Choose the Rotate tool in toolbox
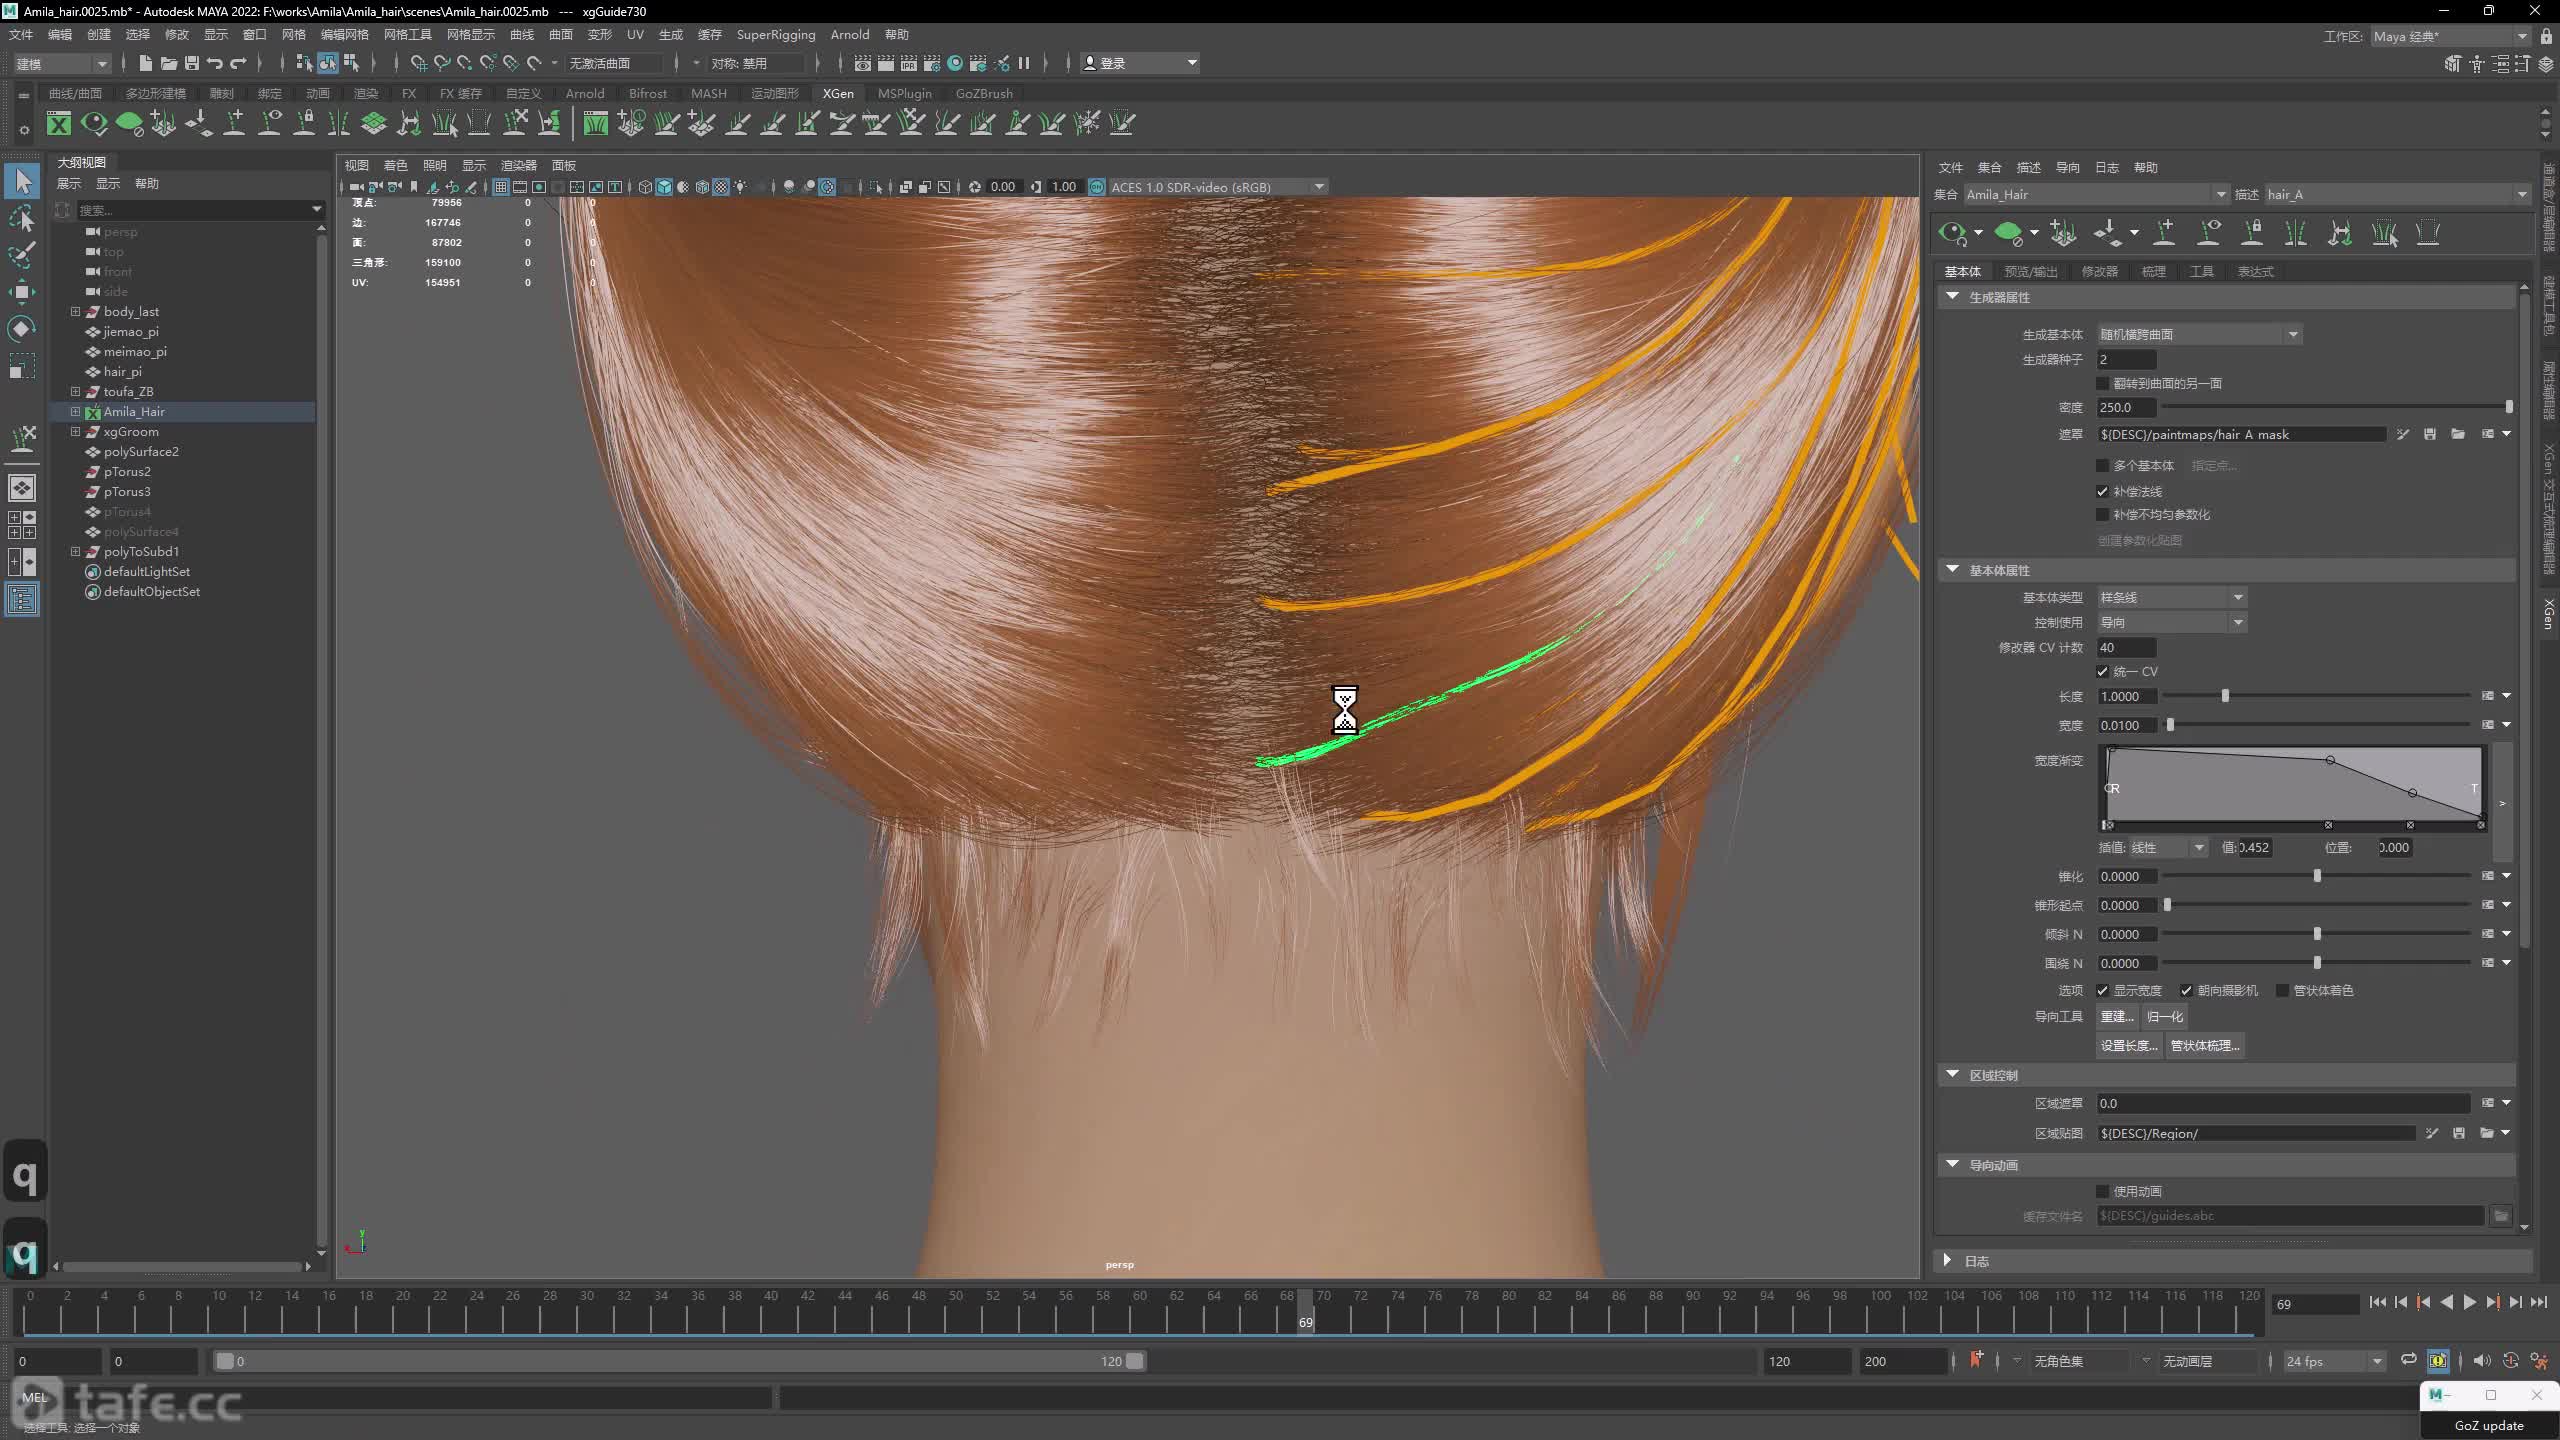Viewport: 2560px width, 1440px height. pos(23,329)
